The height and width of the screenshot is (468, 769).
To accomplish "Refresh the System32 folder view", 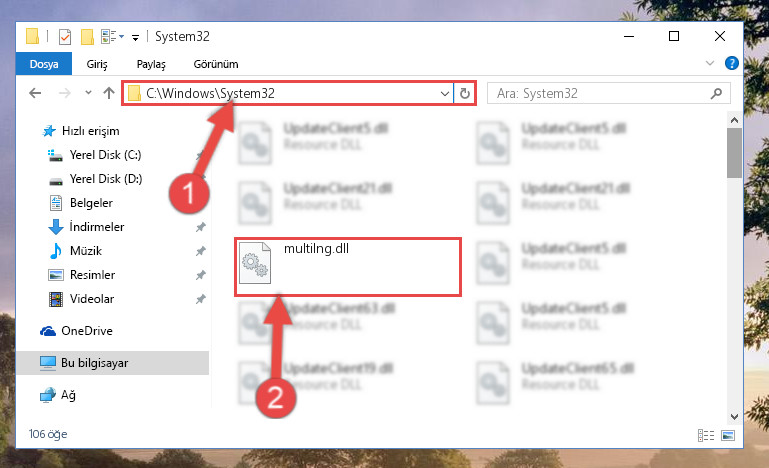I will (464, 93).
